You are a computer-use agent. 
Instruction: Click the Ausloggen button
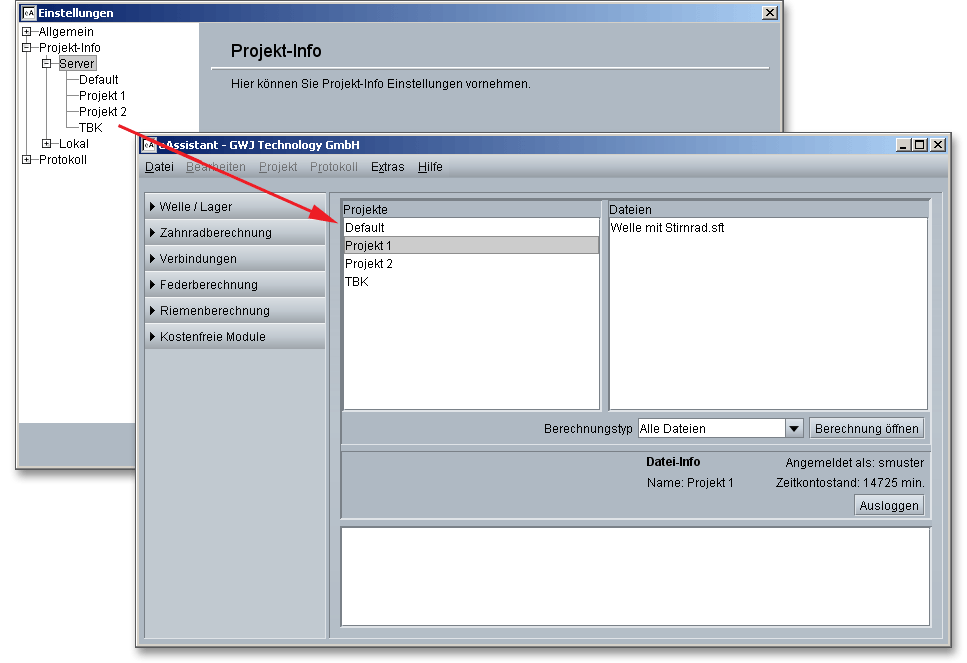click(x=889, y=506)
